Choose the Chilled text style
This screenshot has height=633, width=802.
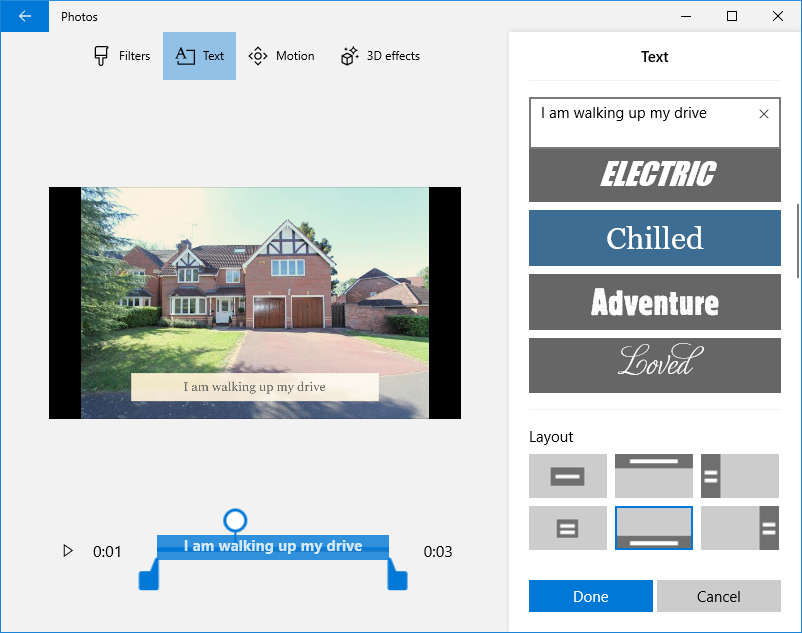click(655, 238)
